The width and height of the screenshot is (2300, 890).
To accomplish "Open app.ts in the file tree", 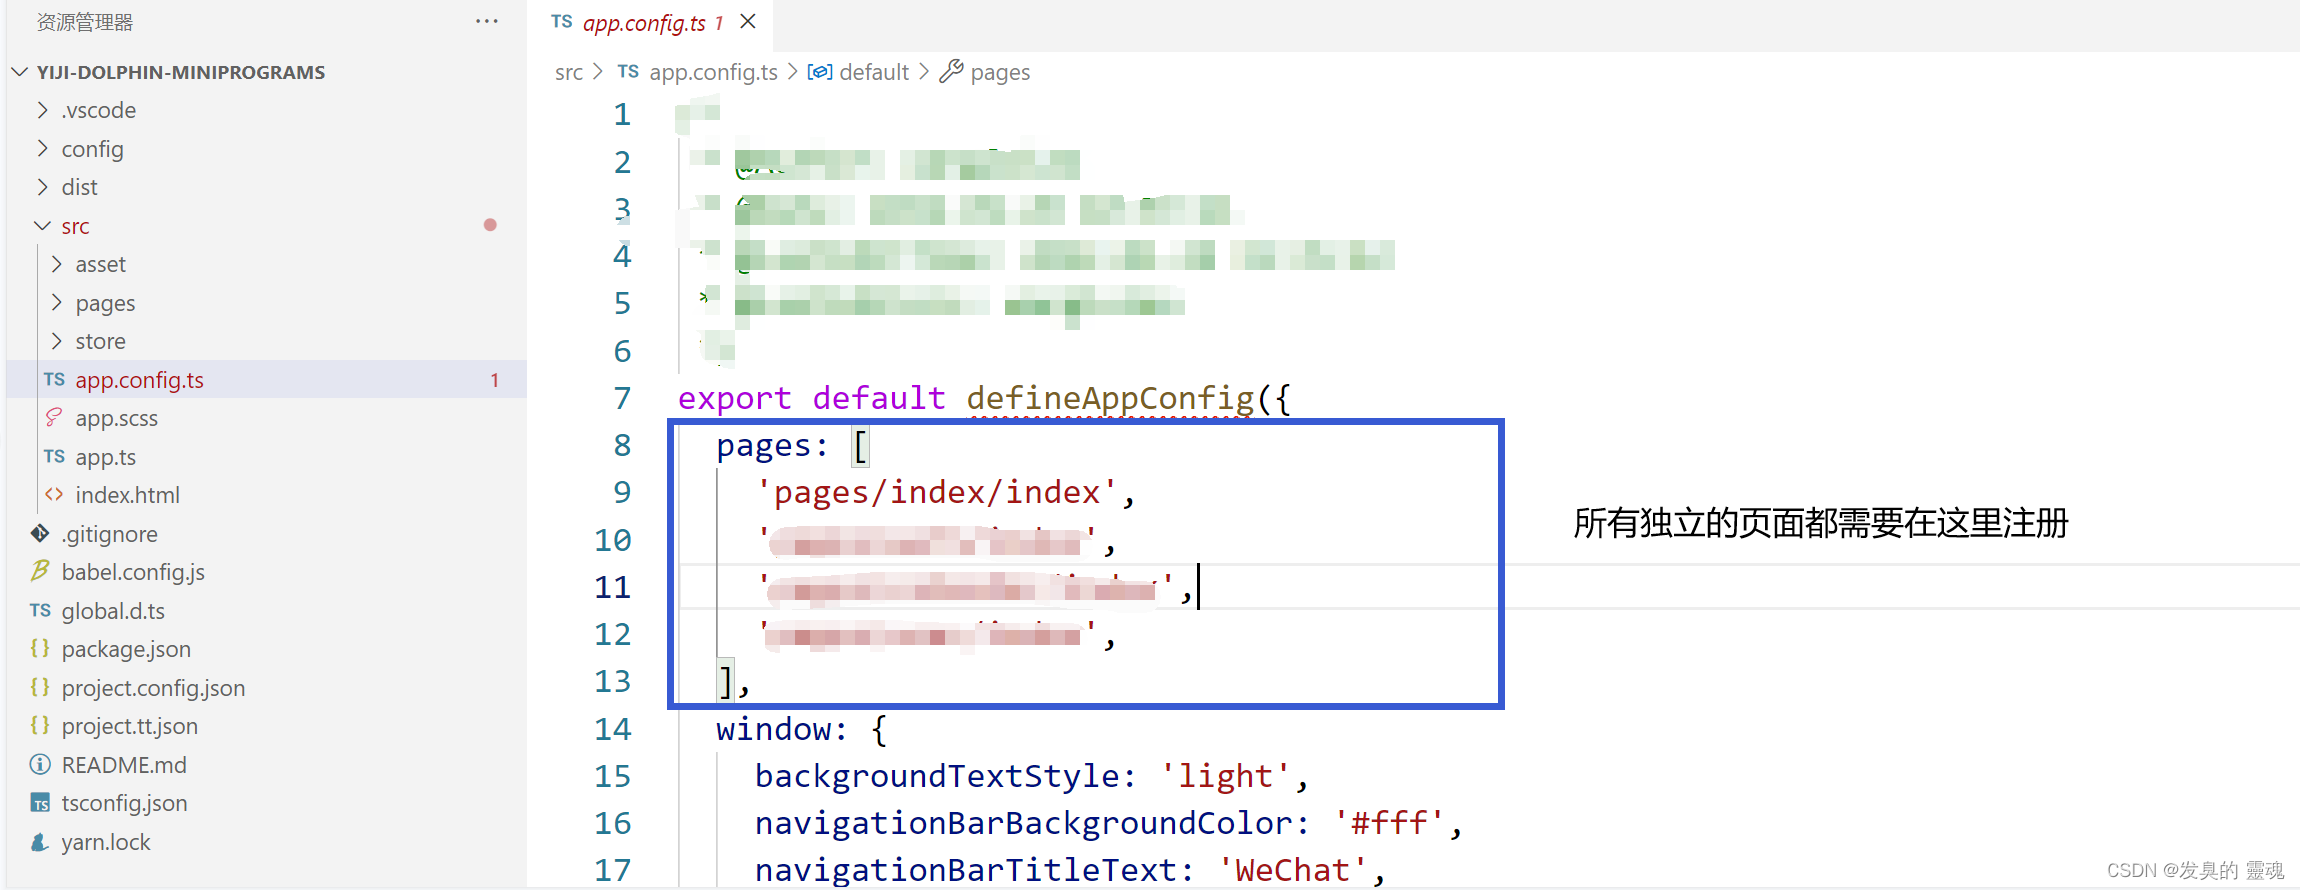I will (x=105, y=457).
